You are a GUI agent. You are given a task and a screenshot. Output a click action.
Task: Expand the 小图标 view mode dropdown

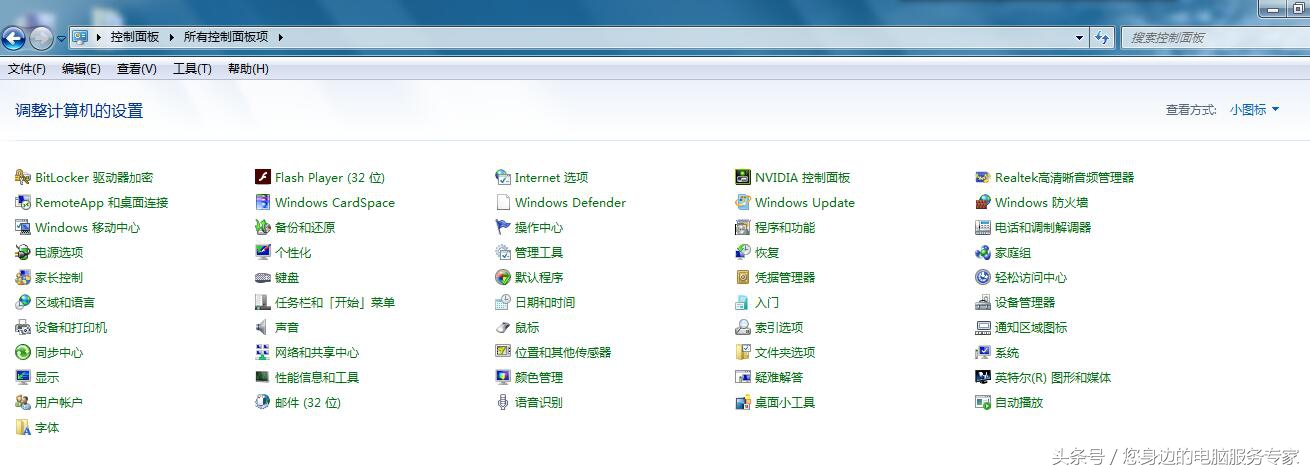1254,110
